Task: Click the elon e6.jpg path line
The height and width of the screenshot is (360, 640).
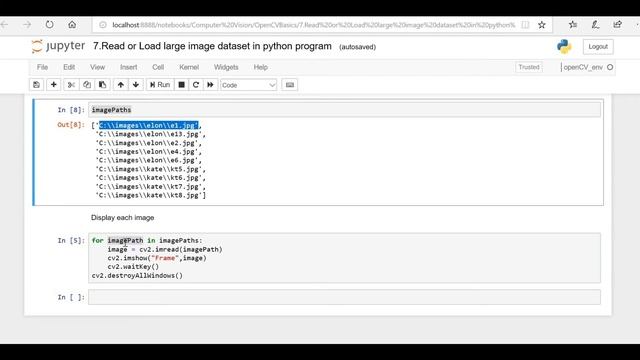Action: (149, 160)
